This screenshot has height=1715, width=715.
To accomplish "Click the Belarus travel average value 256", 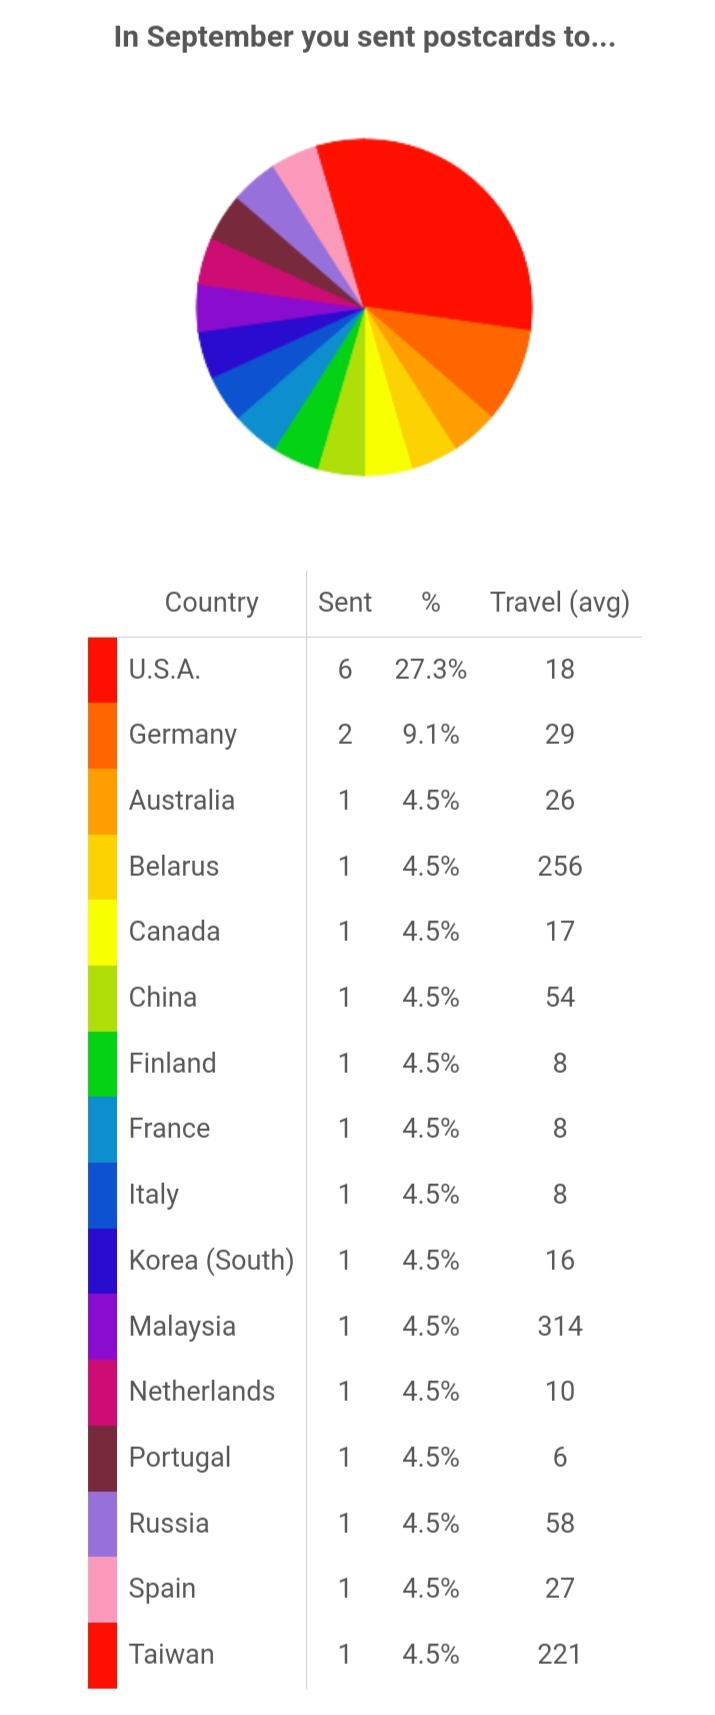I will point(559,866).
